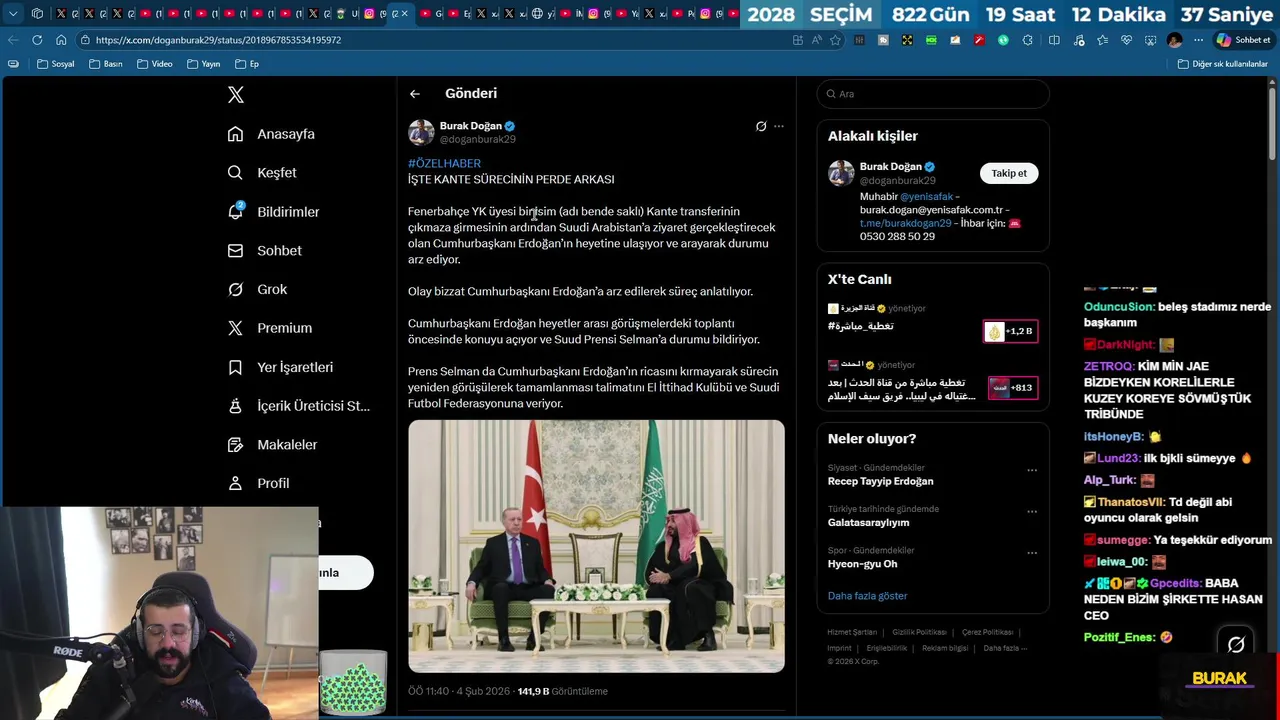
Task: Open the #تغطية_مباشرة live broadcast
Action: (x=860, y=326)
